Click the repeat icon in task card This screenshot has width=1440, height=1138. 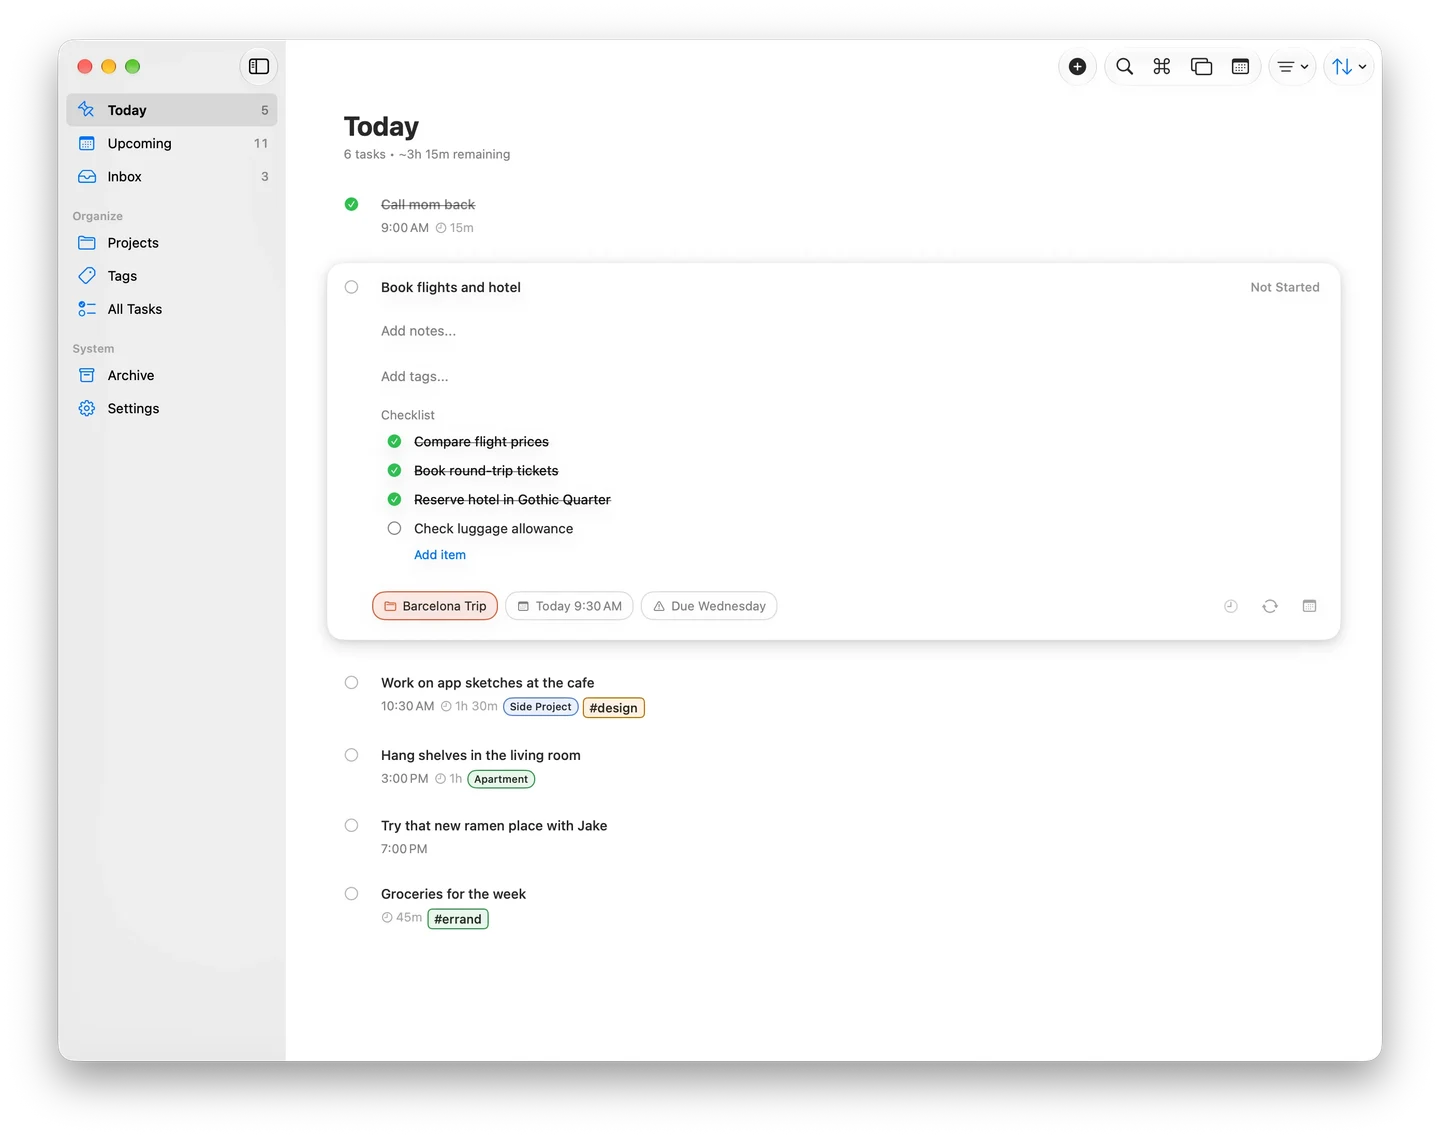coord(1270,606)
